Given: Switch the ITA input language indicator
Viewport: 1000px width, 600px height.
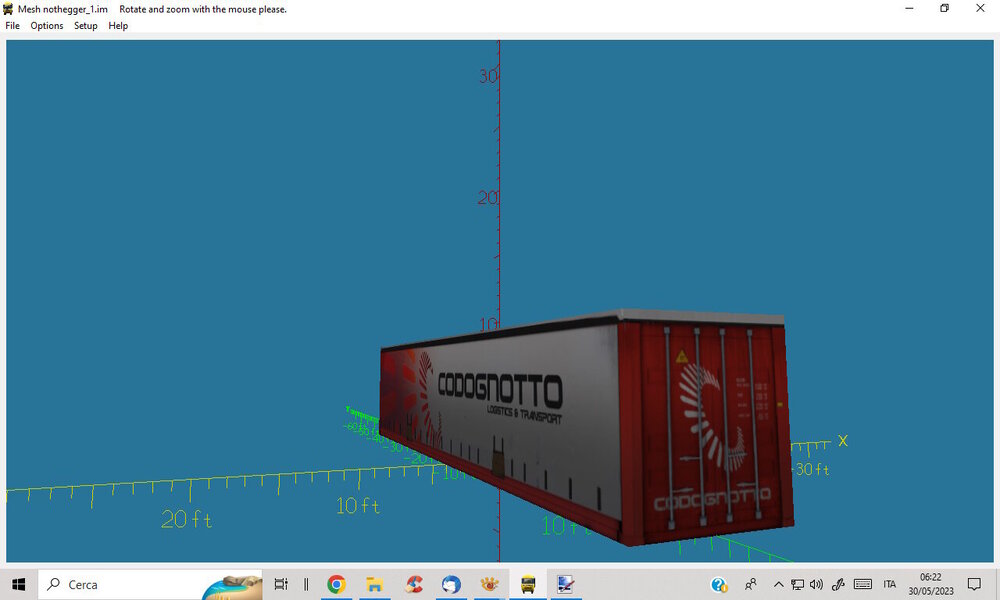Looking at the screenshot, I should (x=890, y=584).
